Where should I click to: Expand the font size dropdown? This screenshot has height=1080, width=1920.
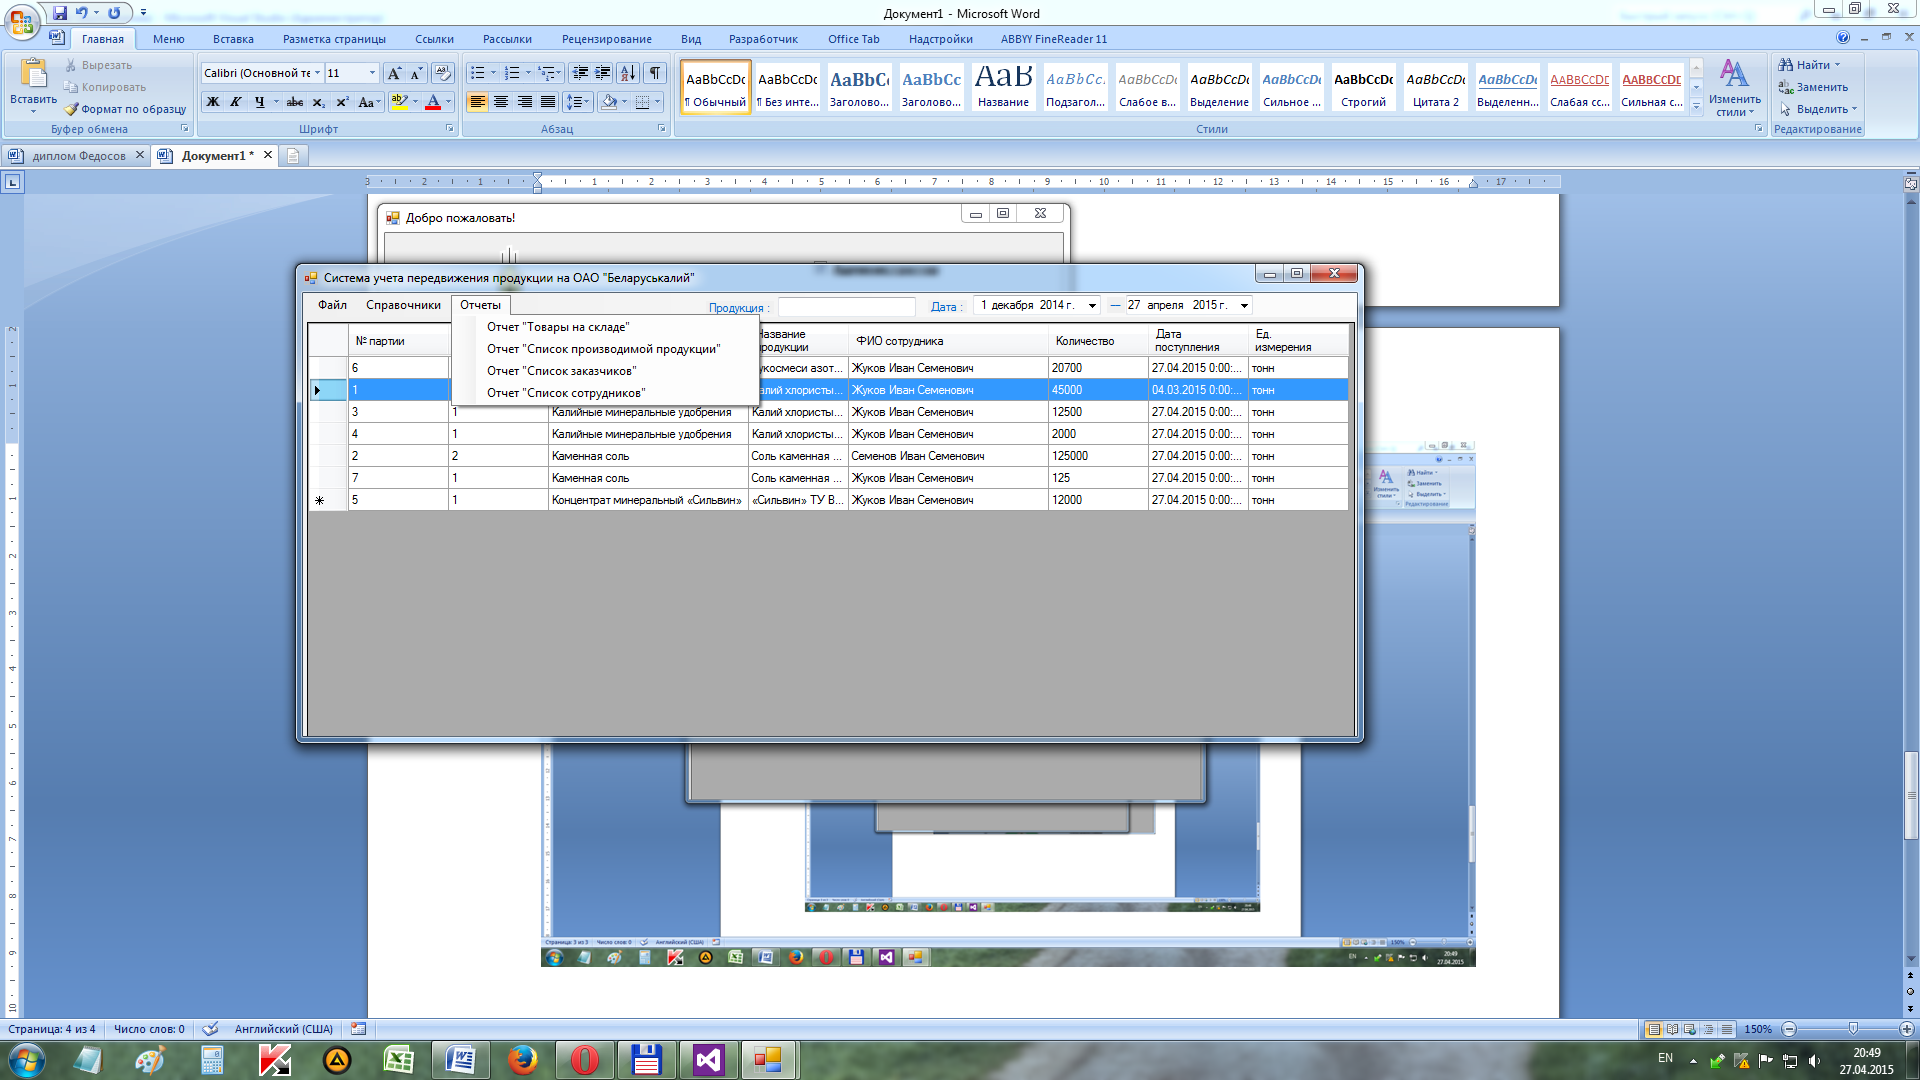click(x=372, y=73)
